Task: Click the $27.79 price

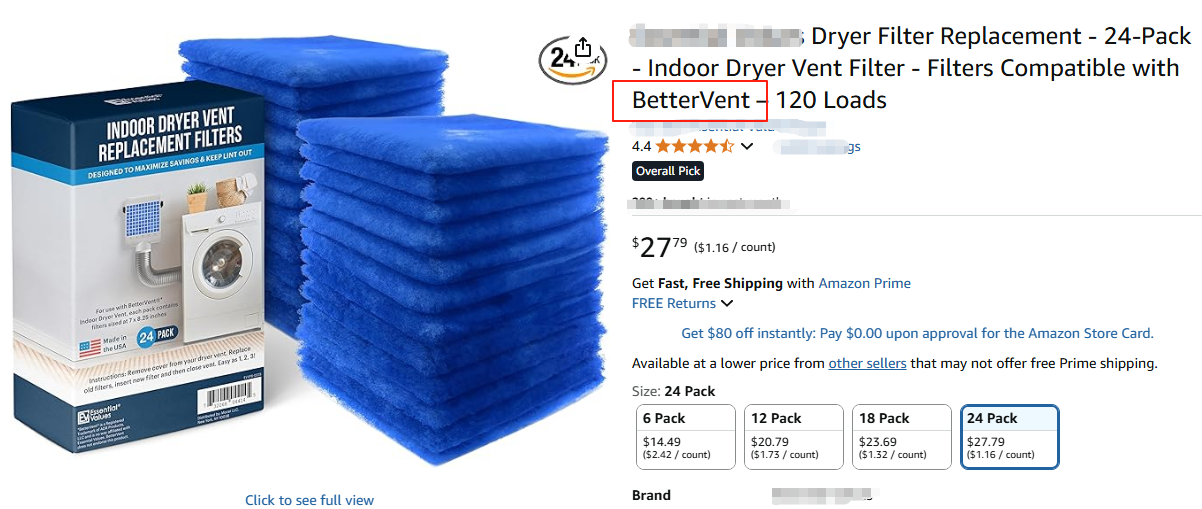Action: [x=660, y=247]
